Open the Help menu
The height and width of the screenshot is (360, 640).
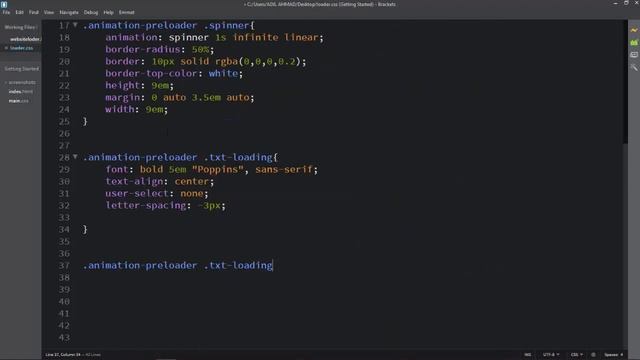coord(108,12)
